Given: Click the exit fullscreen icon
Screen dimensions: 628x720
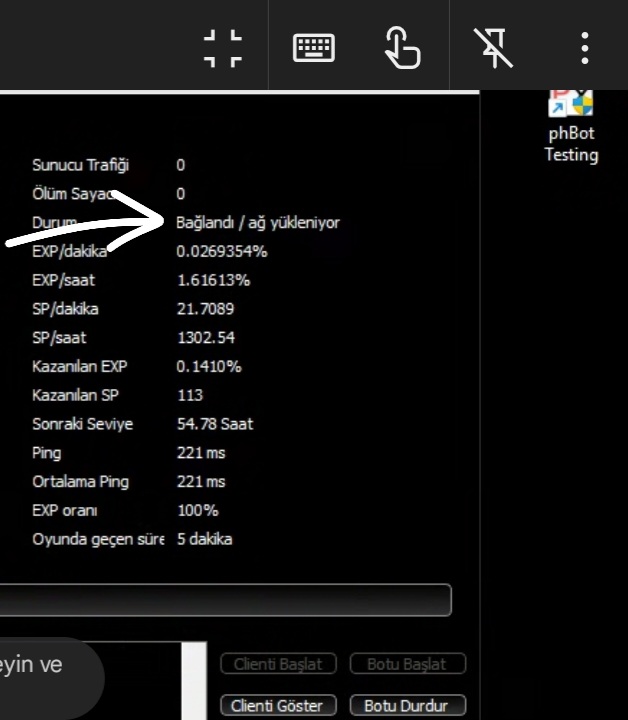Looking at the screenshot, I should click(222, 47).
